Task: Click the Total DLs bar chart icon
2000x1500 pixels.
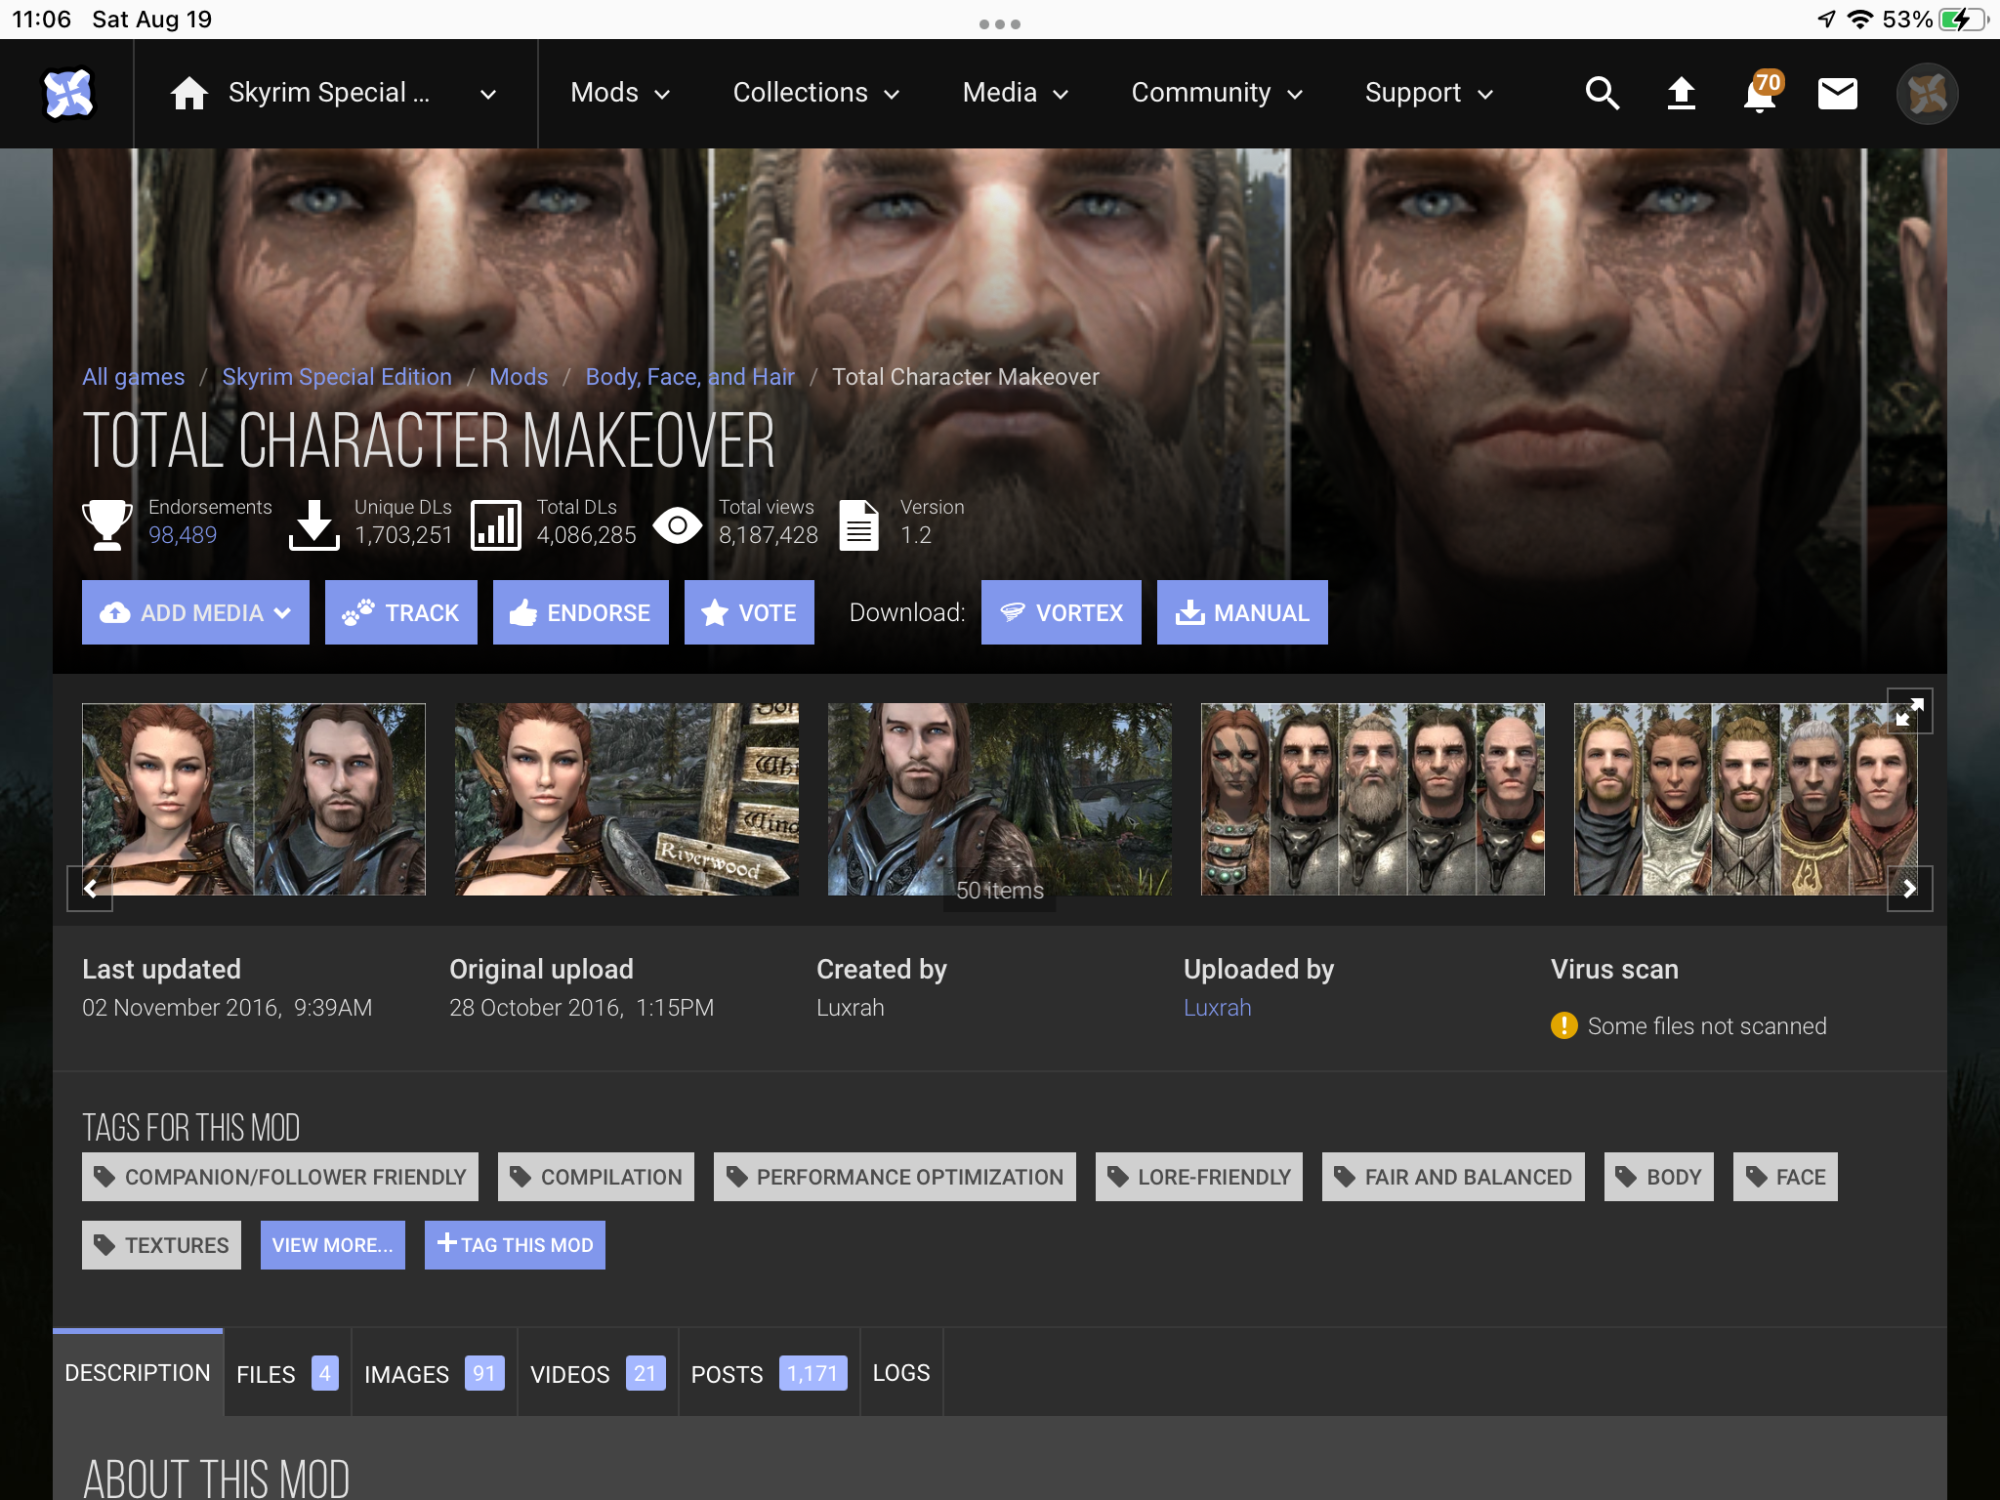Action: 496,524
